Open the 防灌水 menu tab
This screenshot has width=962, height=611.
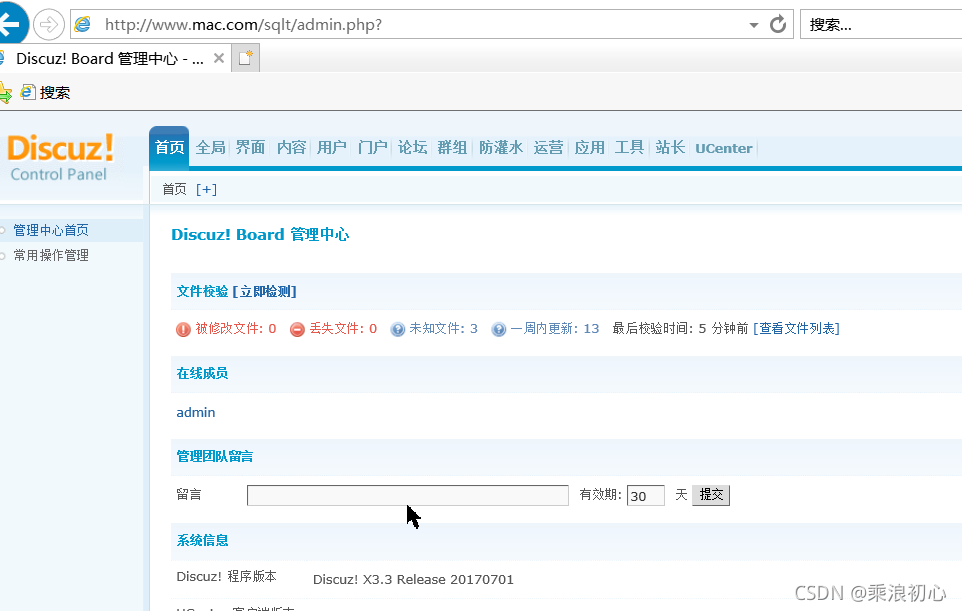coord(501,147)
